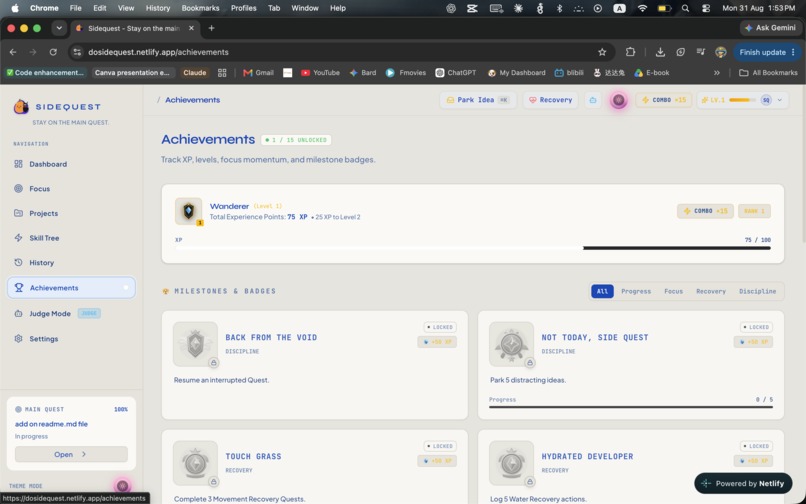
Task: Expand the user level dropdown chevron
Action: tap(780, 100)
